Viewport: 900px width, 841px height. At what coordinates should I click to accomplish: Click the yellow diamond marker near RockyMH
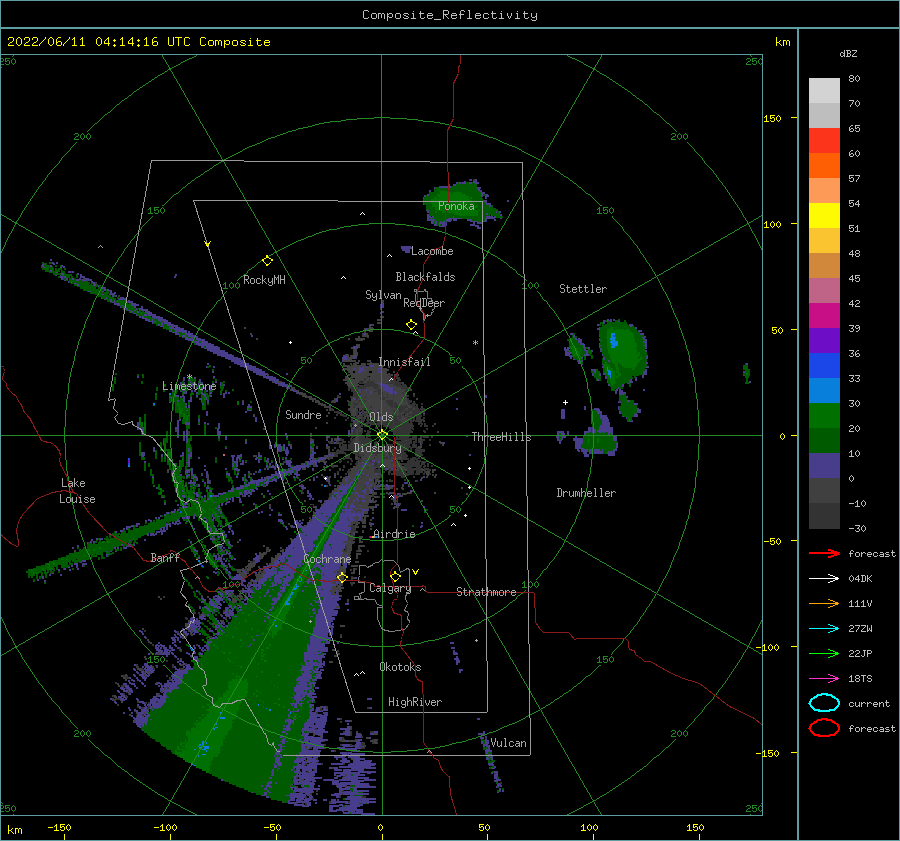(x=267, y=261)
